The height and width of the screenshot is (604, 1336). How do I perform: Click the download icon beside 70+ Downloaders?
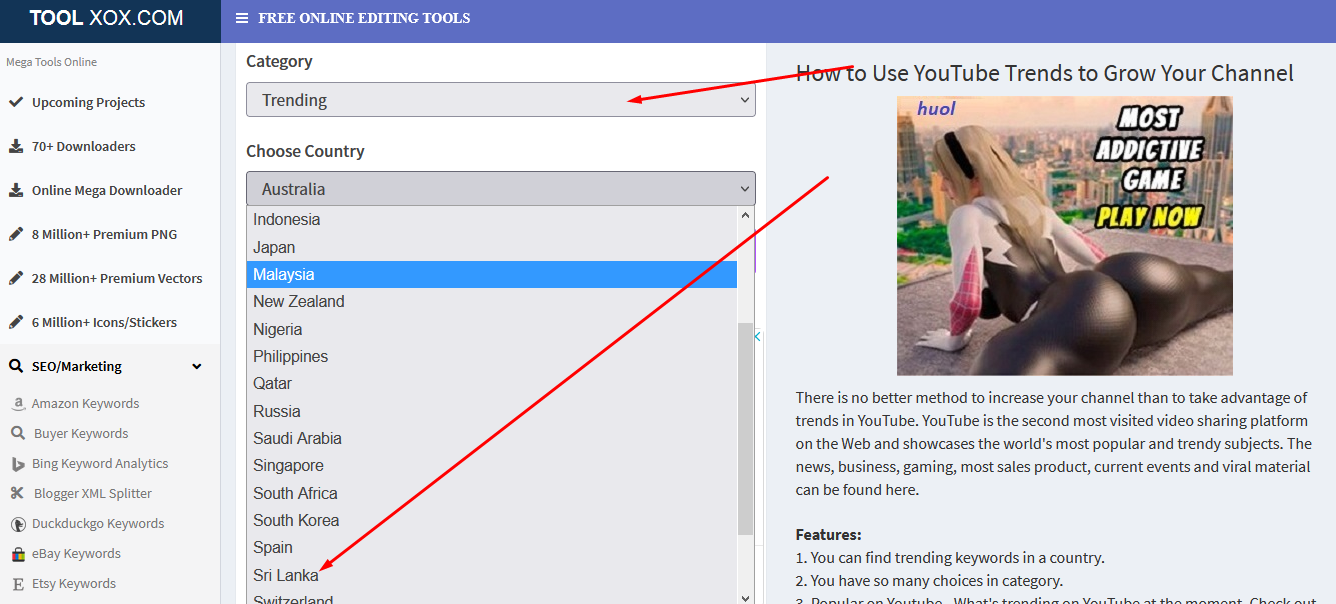16,146
